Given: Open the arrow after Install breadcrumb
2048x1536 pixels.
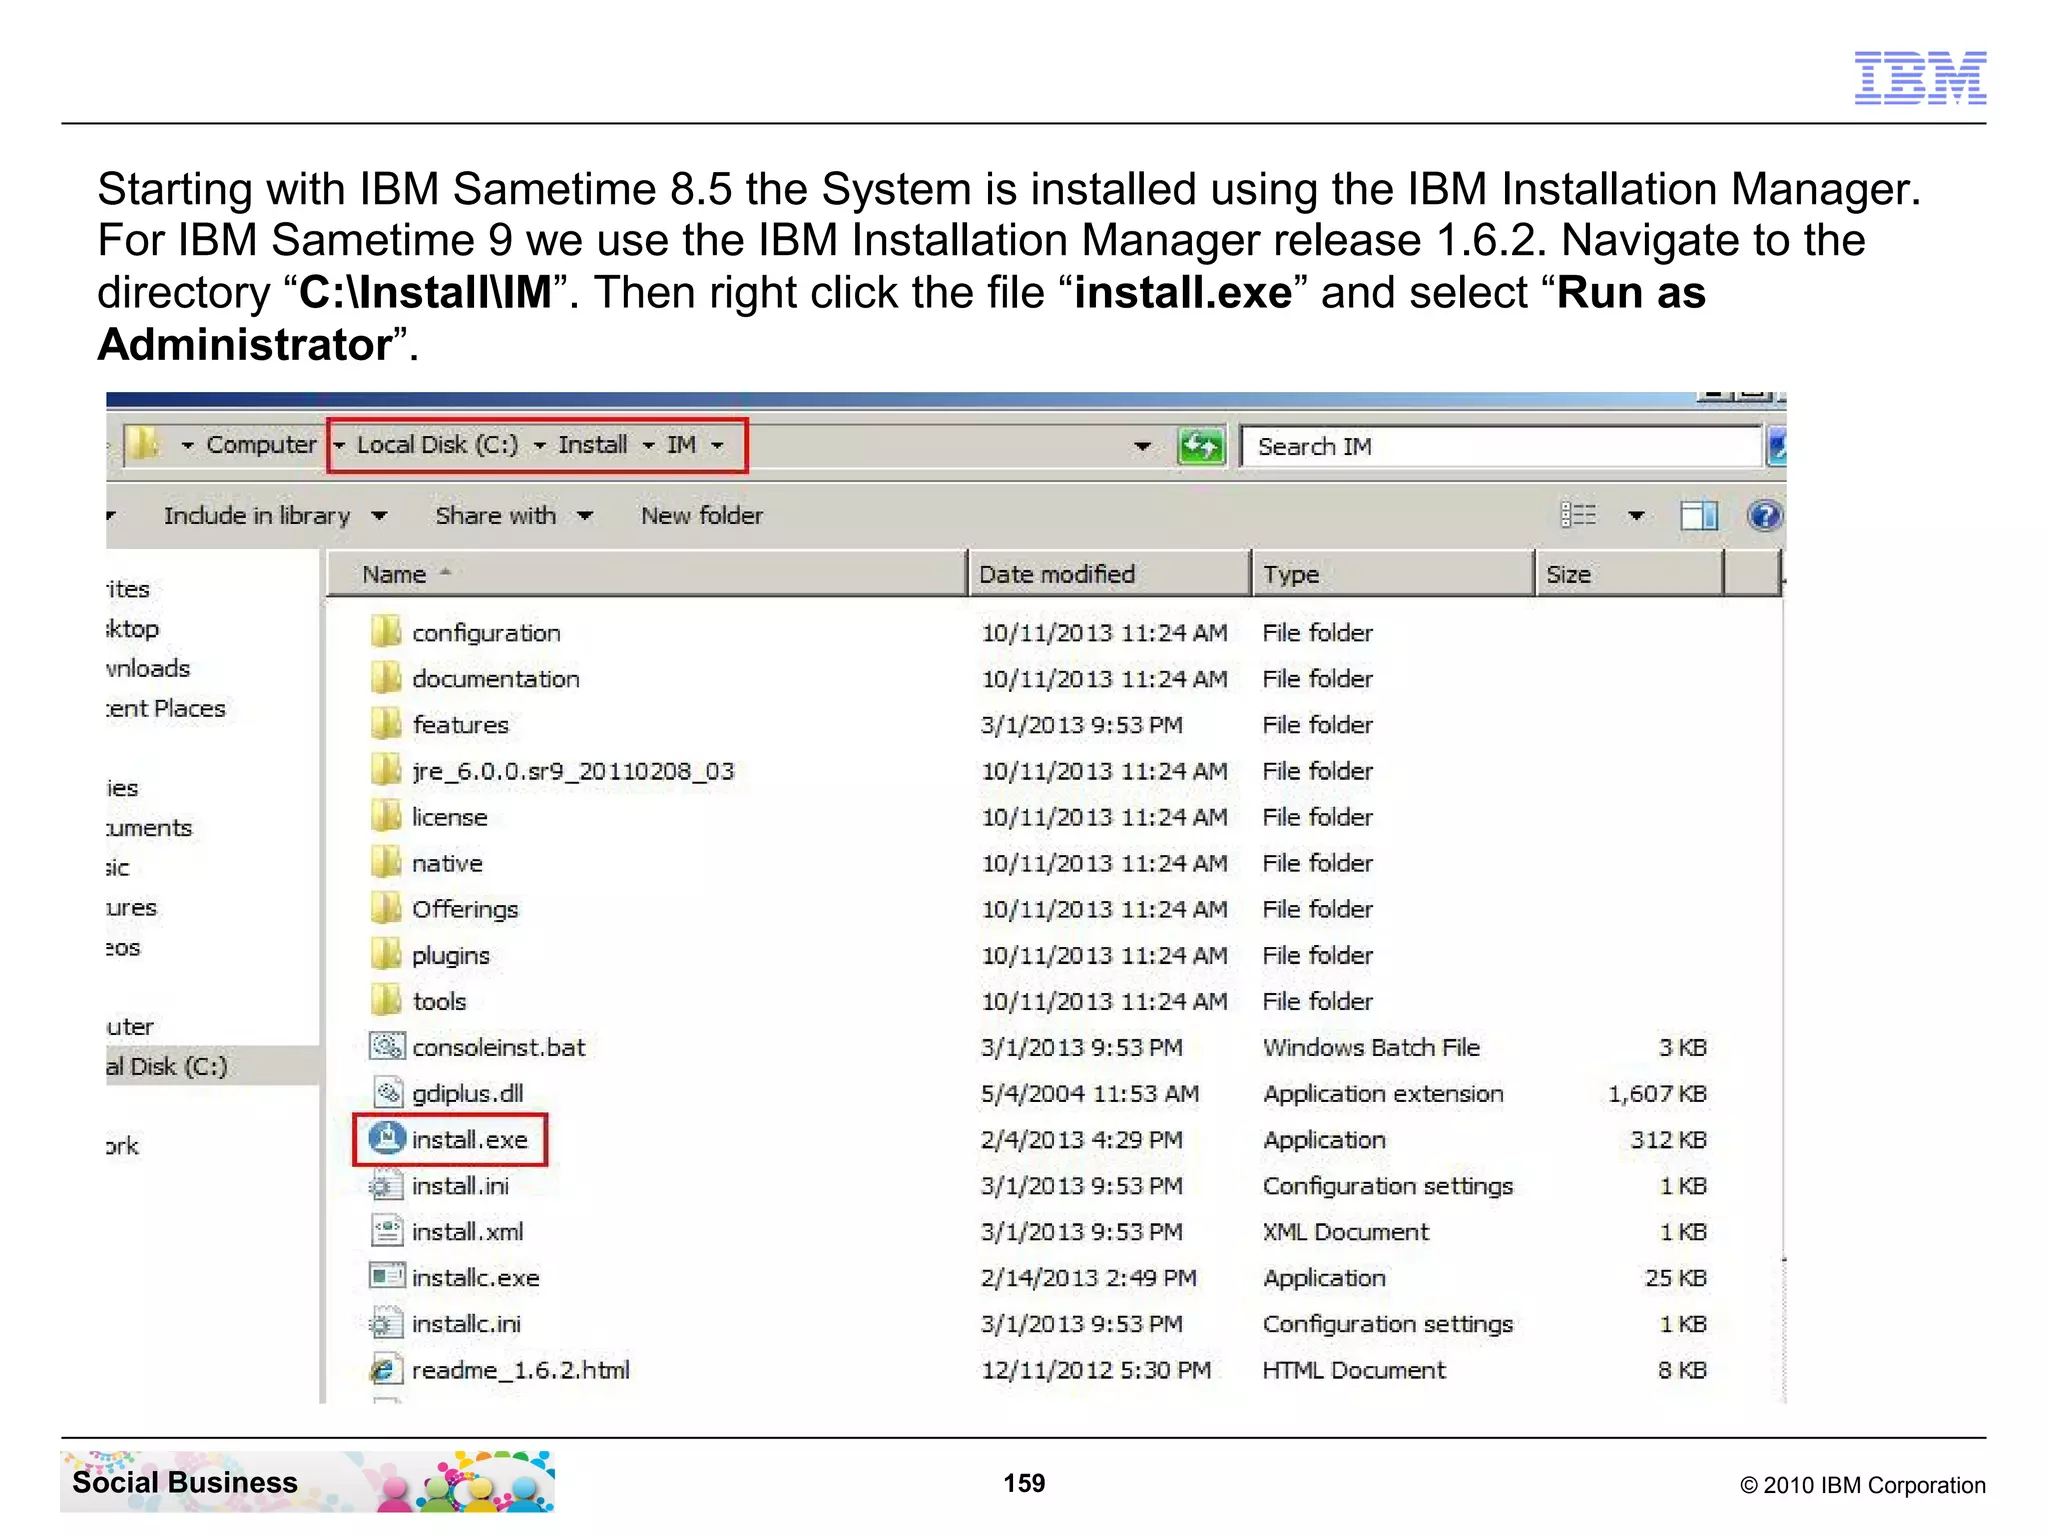Looking at the screenshot, I should [x=648, y=445].
